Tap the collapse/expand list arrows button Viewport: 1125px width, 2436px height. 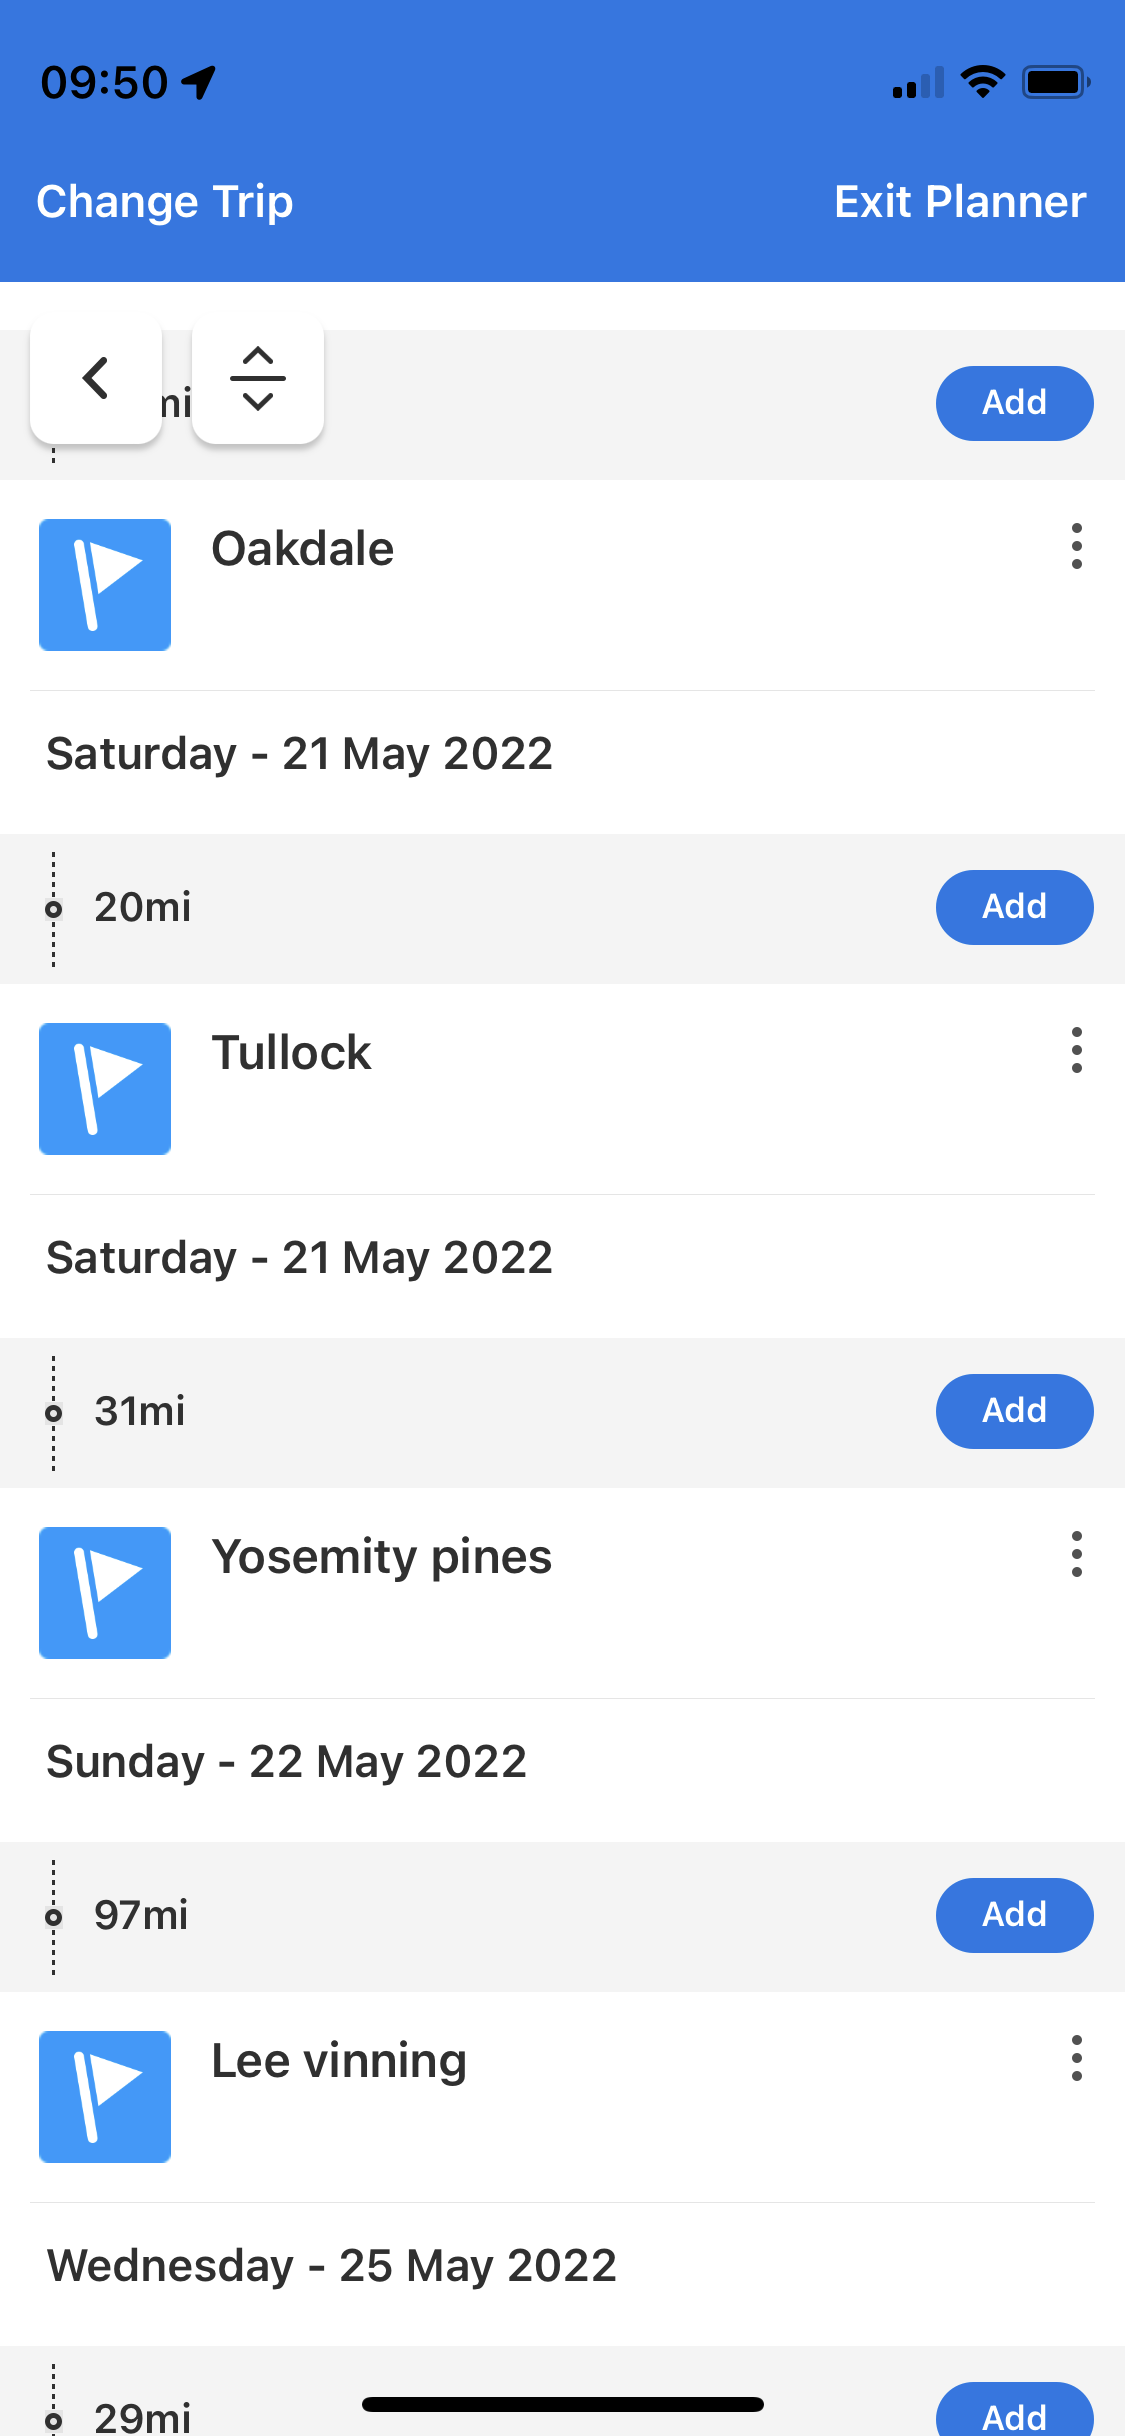pyautogui.click(x=258, y=379)
